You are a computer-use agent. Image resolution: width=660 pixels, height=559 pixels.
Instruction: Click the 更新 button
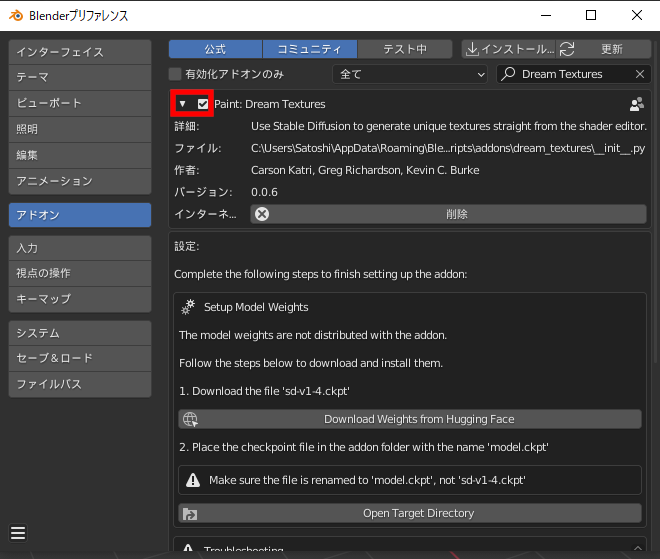(x=604, y=49)
